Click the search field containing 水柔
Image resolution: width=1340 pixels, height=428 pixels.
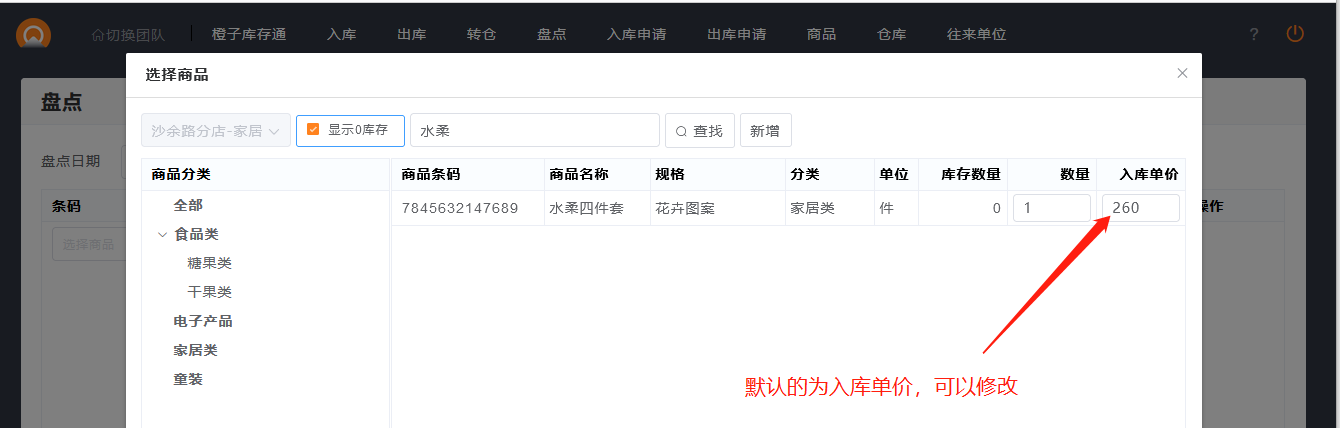tap(534, 131)
